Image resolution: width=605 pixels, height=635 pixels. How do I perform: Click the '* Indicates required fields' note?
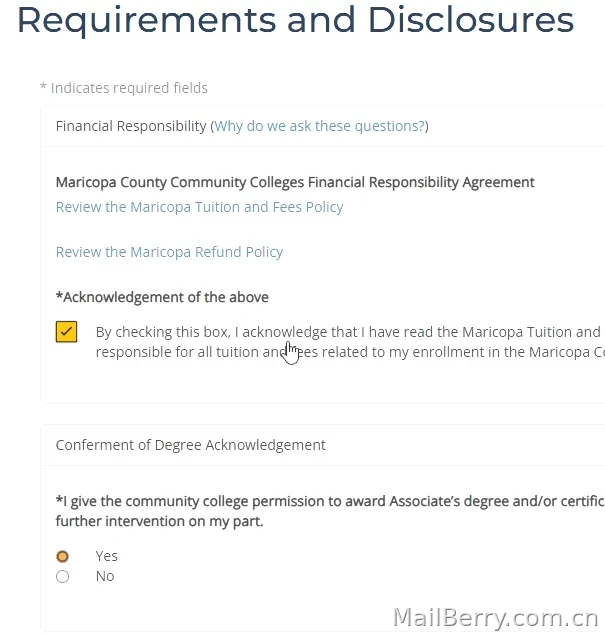(124, 88)
